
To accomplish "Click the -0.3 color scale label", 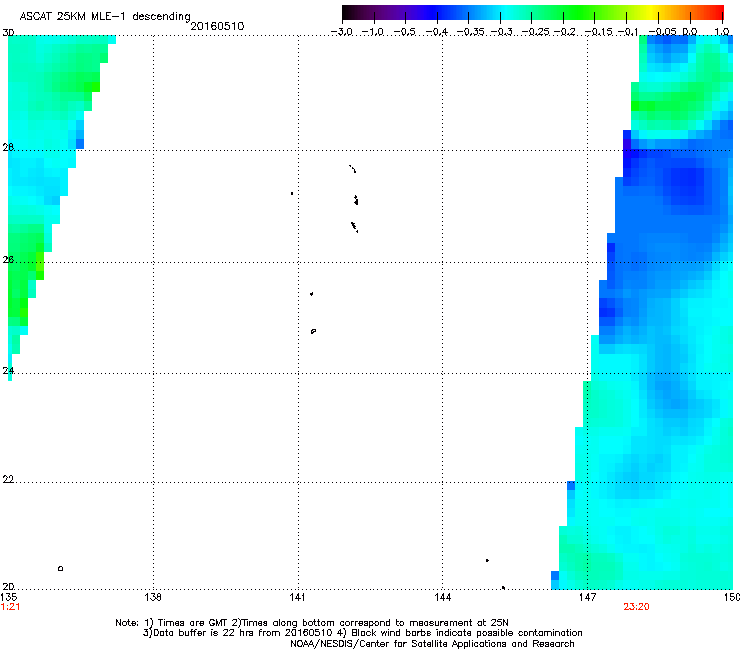I will pyautogui.click(x=501, y=32).
